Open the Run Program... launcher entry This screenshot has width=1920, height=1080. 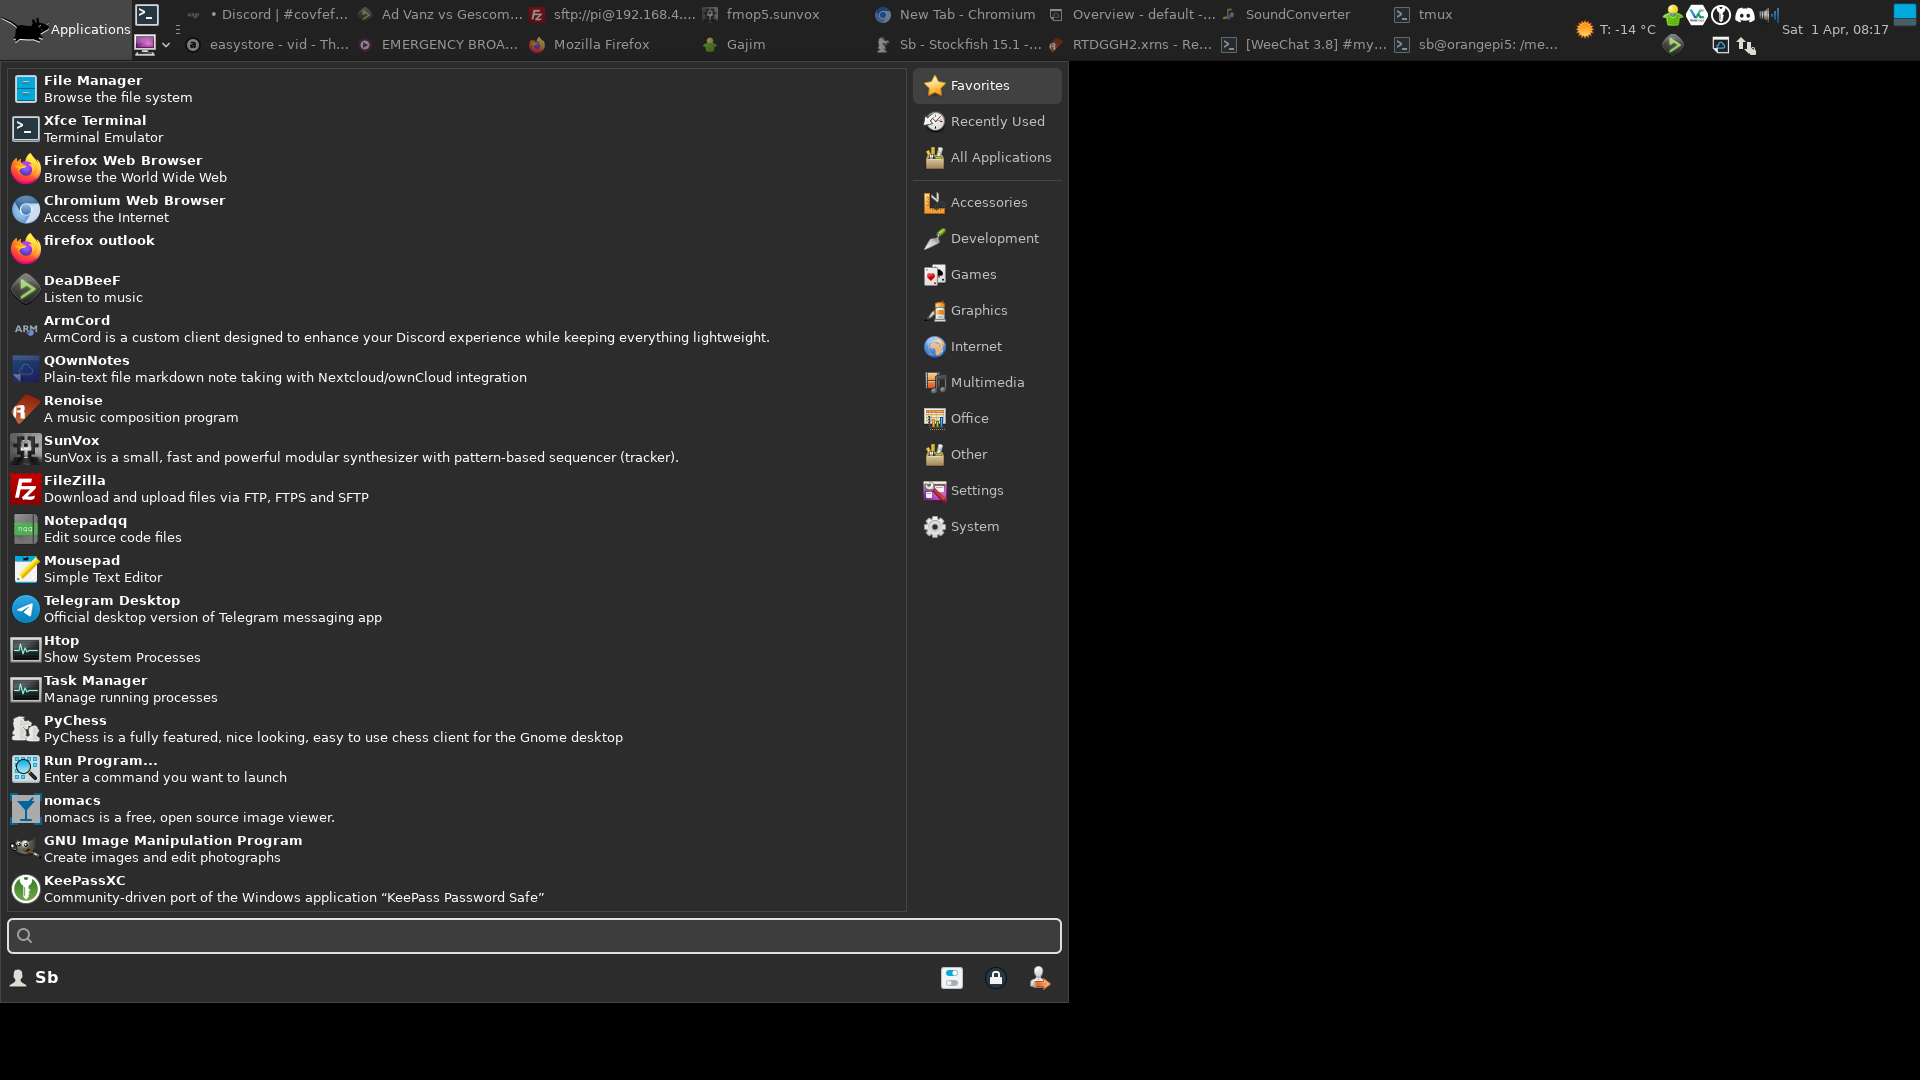pyautogui.click(x=456, y=769)
